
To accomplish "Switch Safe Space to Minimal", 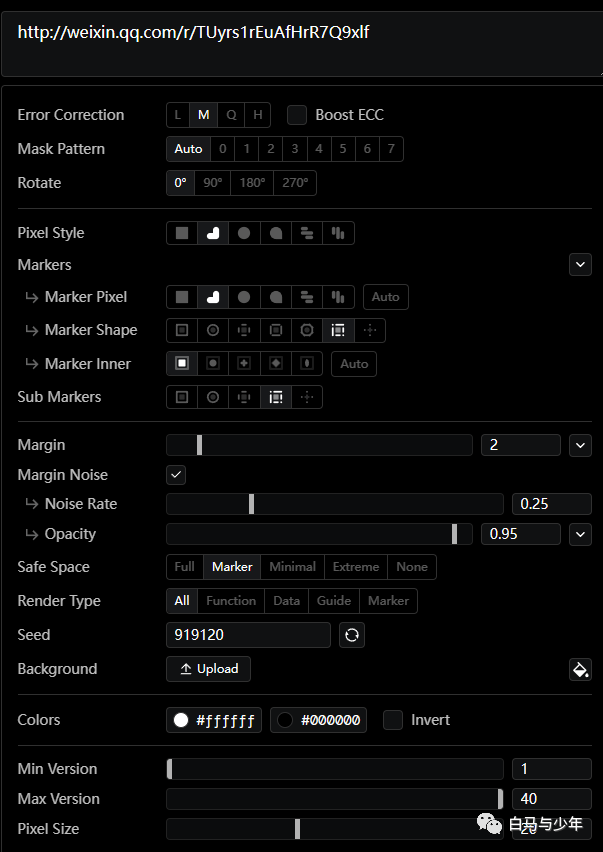I will [292, 567].
